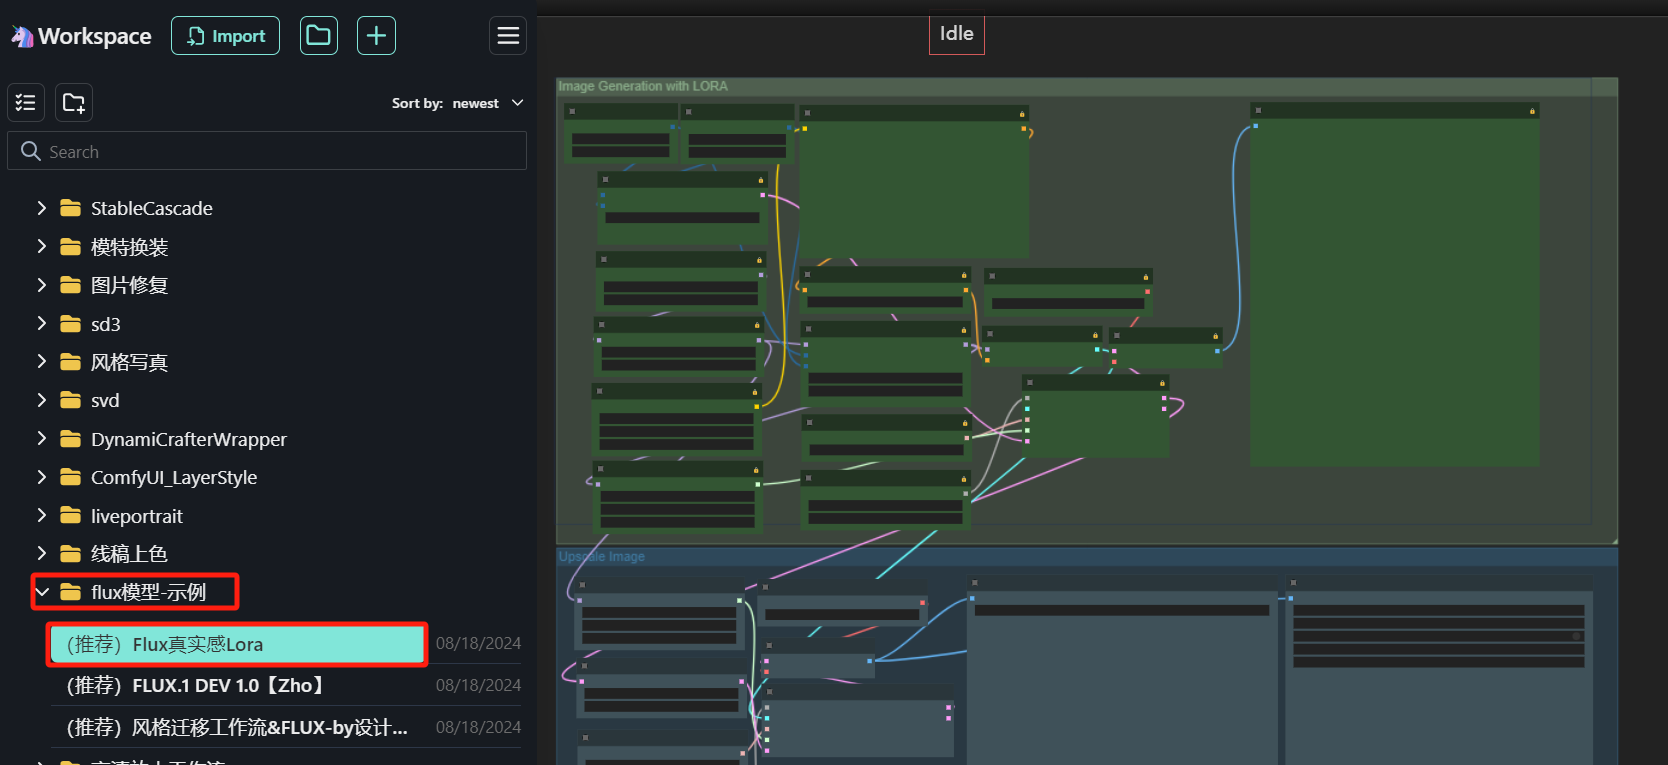Click the flux模型-示例 folder icon
The height and width of the screenshot is (765, 1668).
(70, 592)
